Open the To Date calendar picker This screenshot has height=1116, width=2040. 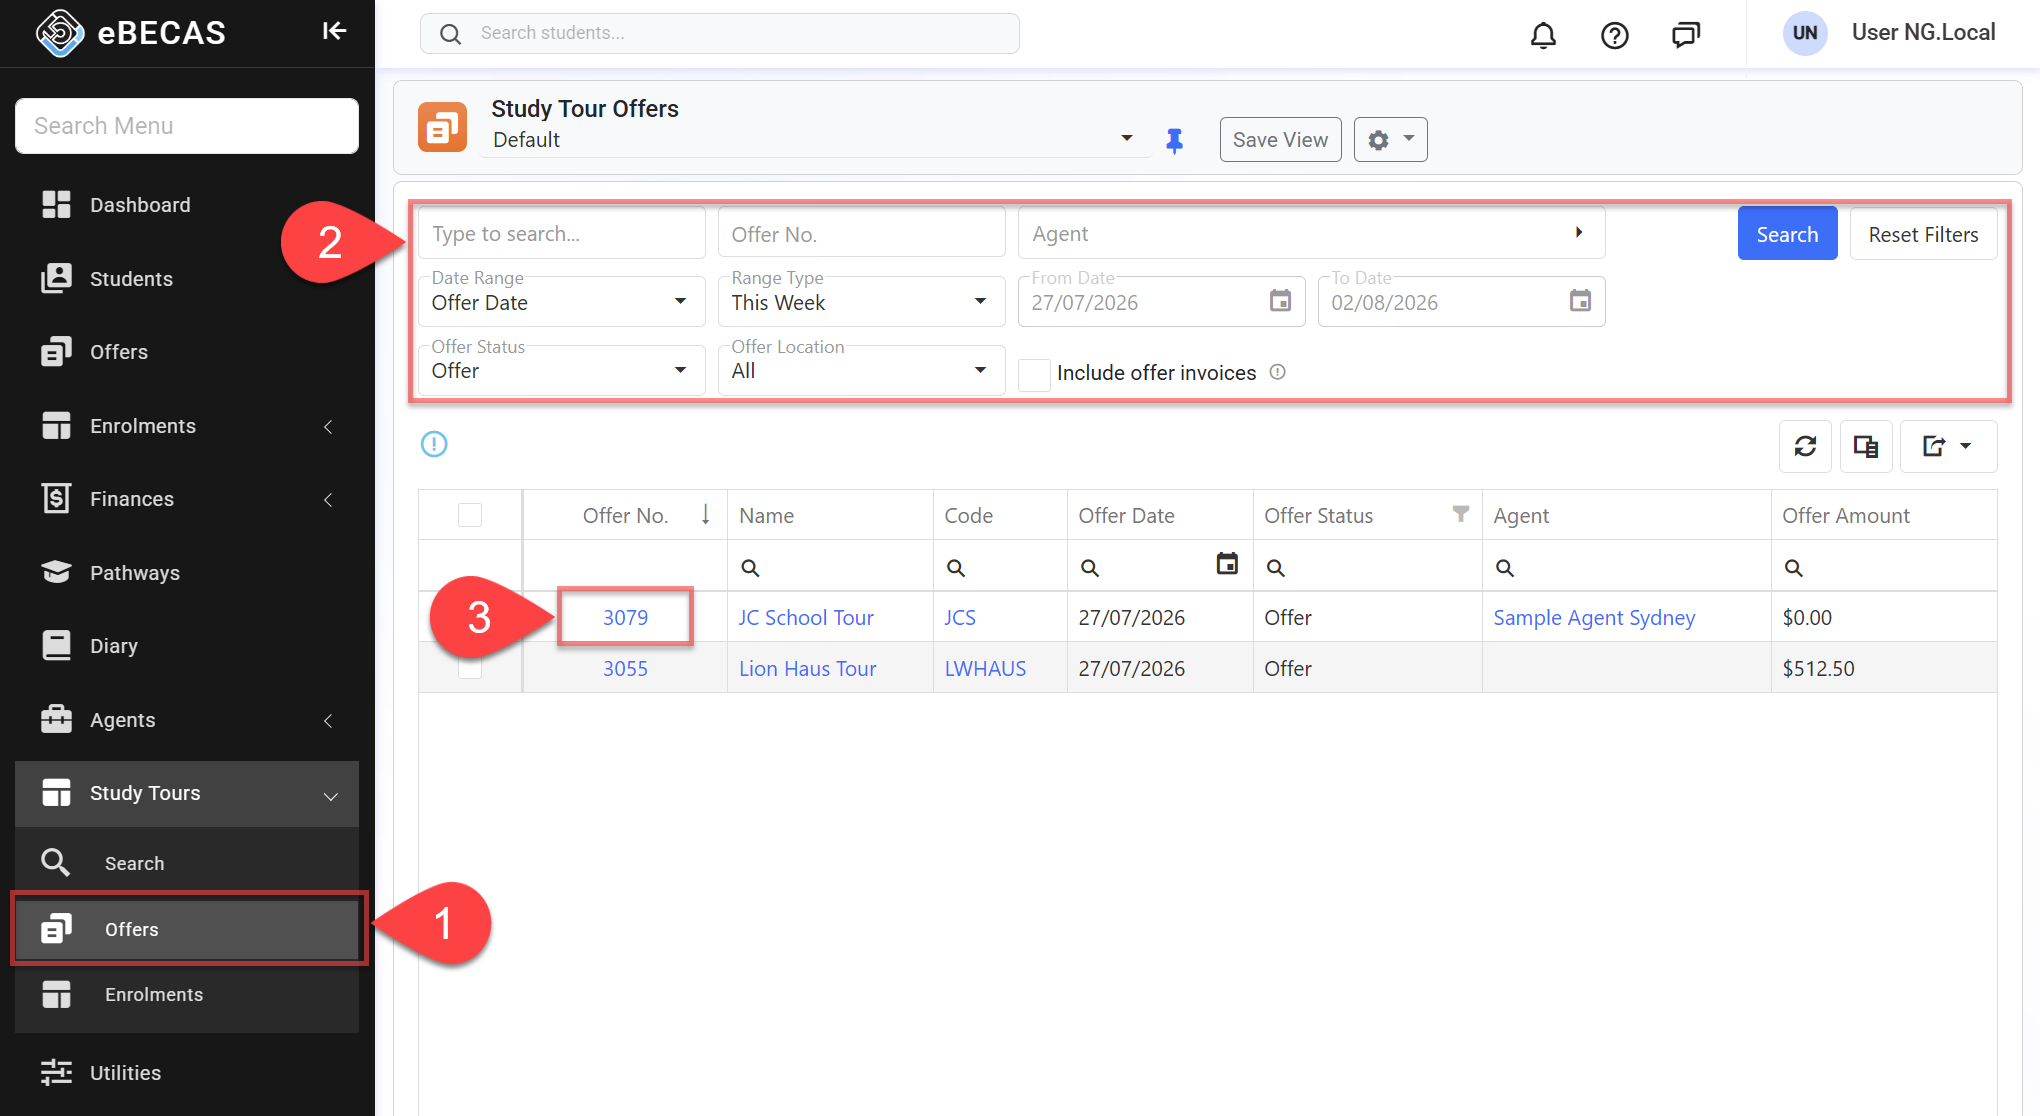click(x=1580, y=301)
